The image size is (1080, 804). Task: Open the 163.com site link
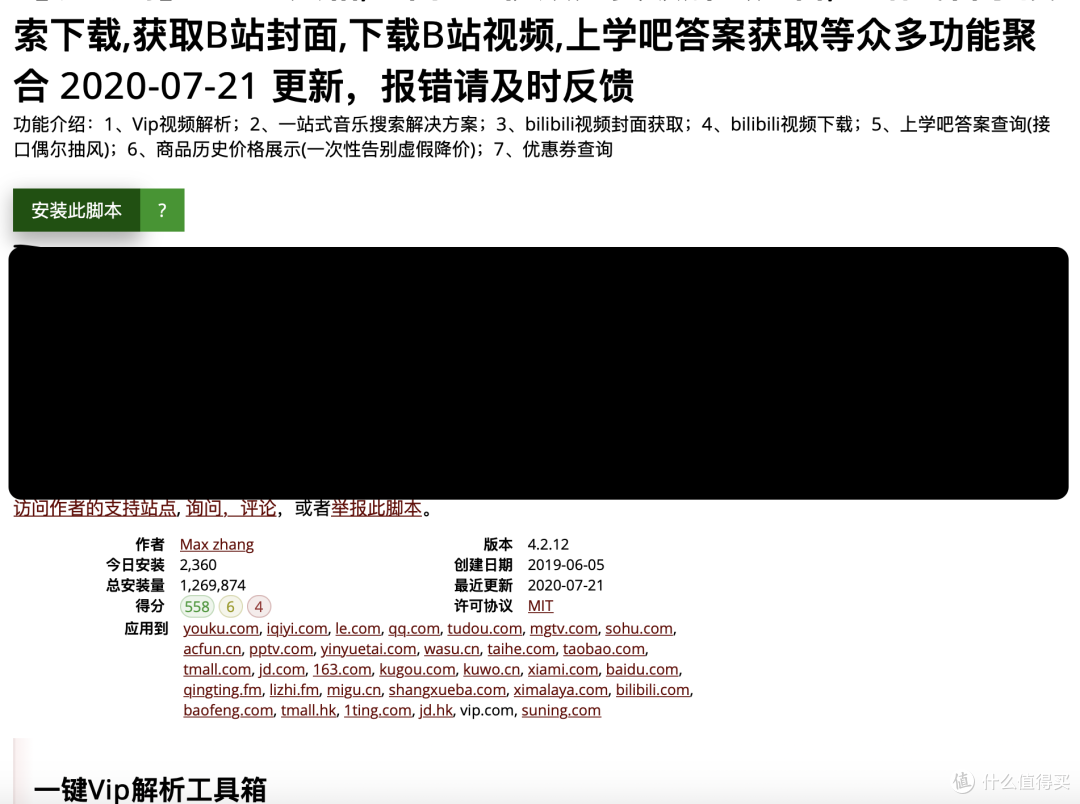point(342,670)
